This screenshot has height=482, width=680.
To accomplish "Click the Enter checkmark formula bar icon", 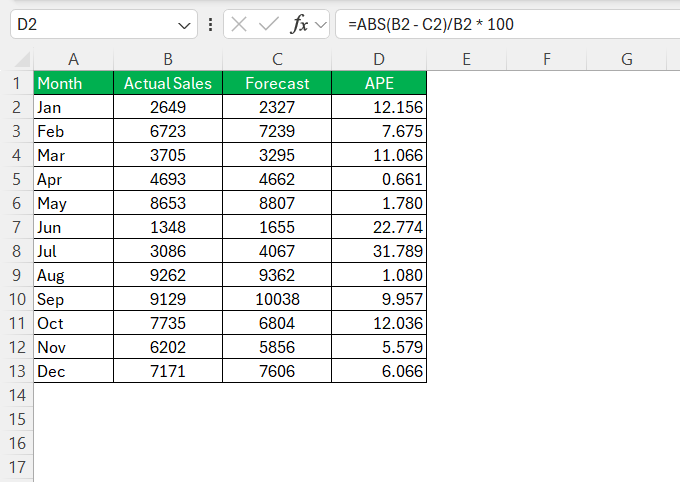I will (x=268, y=24).
